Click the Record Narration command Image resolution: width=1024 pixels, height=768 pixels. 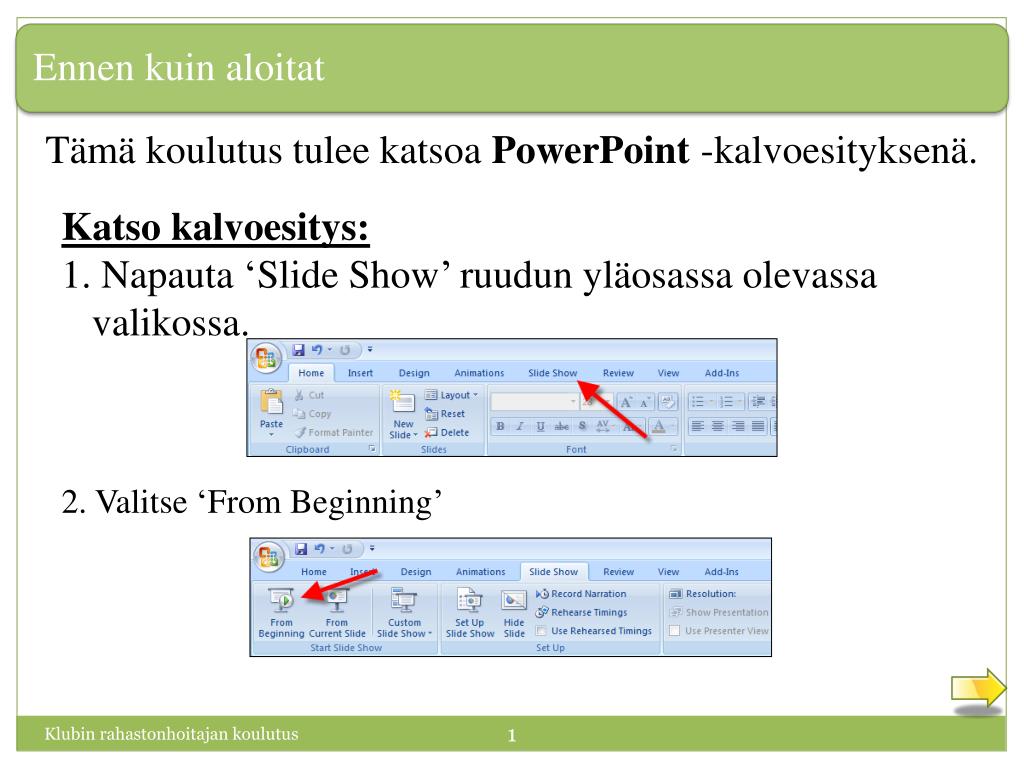coord(581,594)
